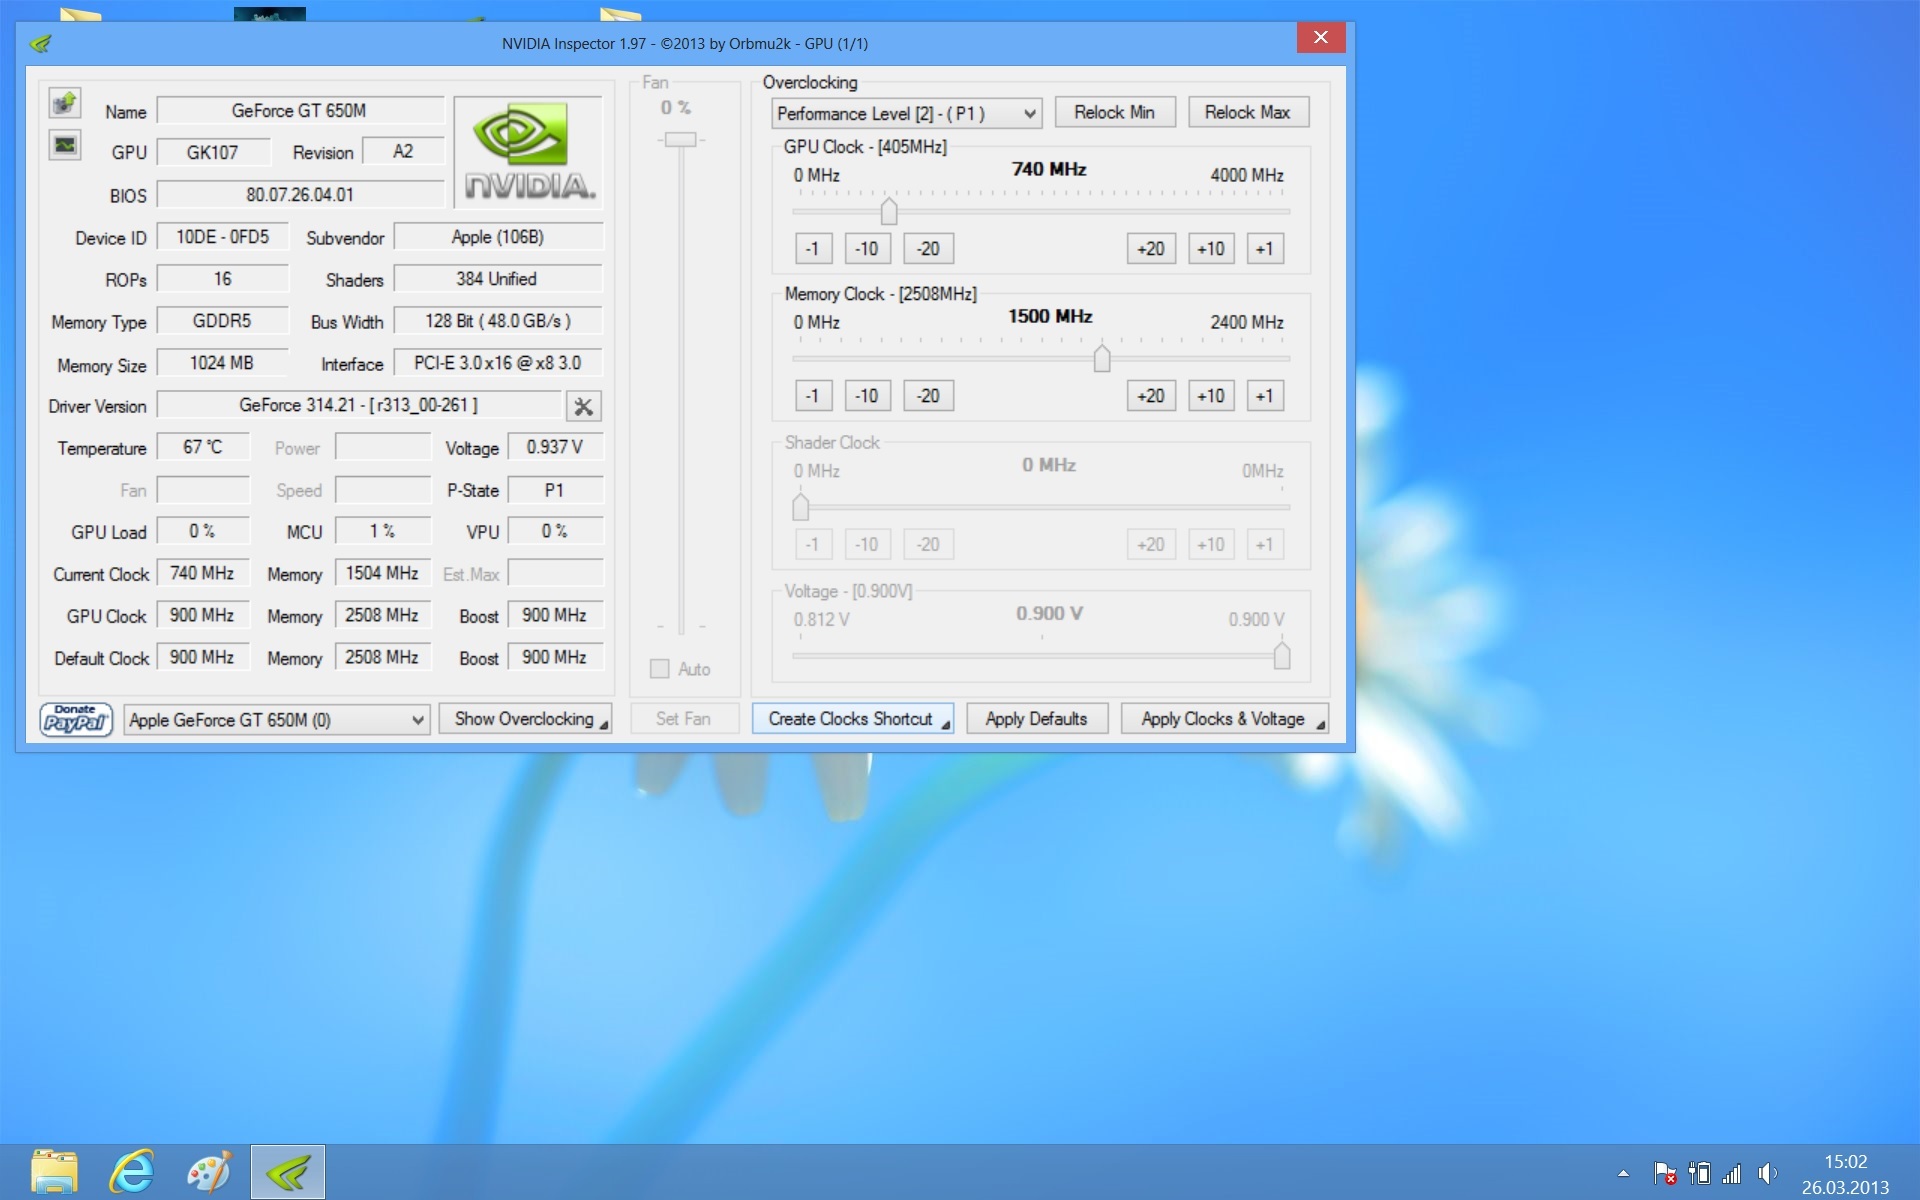Enable the Auto fan checkbox

pyautogui.click(x=659, y=669)
